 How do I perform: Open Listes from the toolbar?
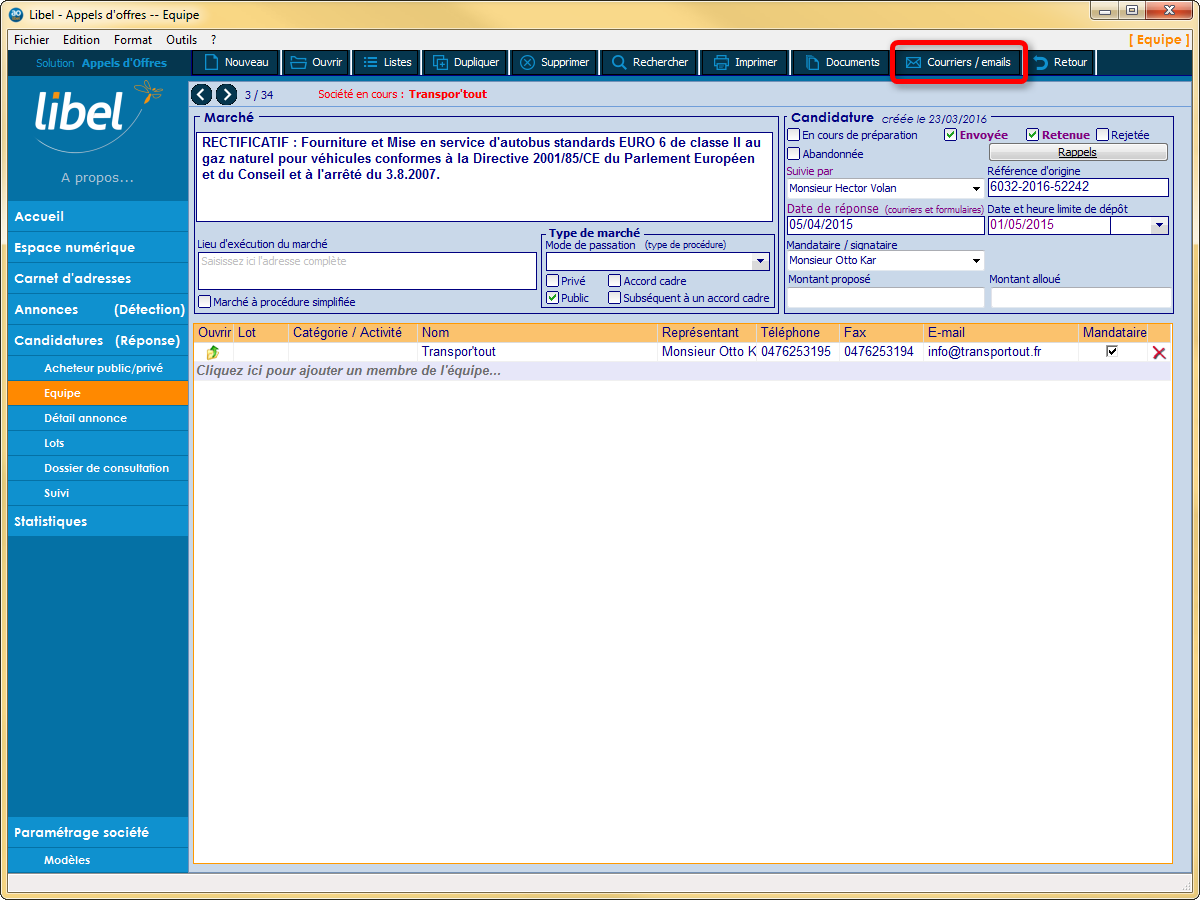(387, 62)
